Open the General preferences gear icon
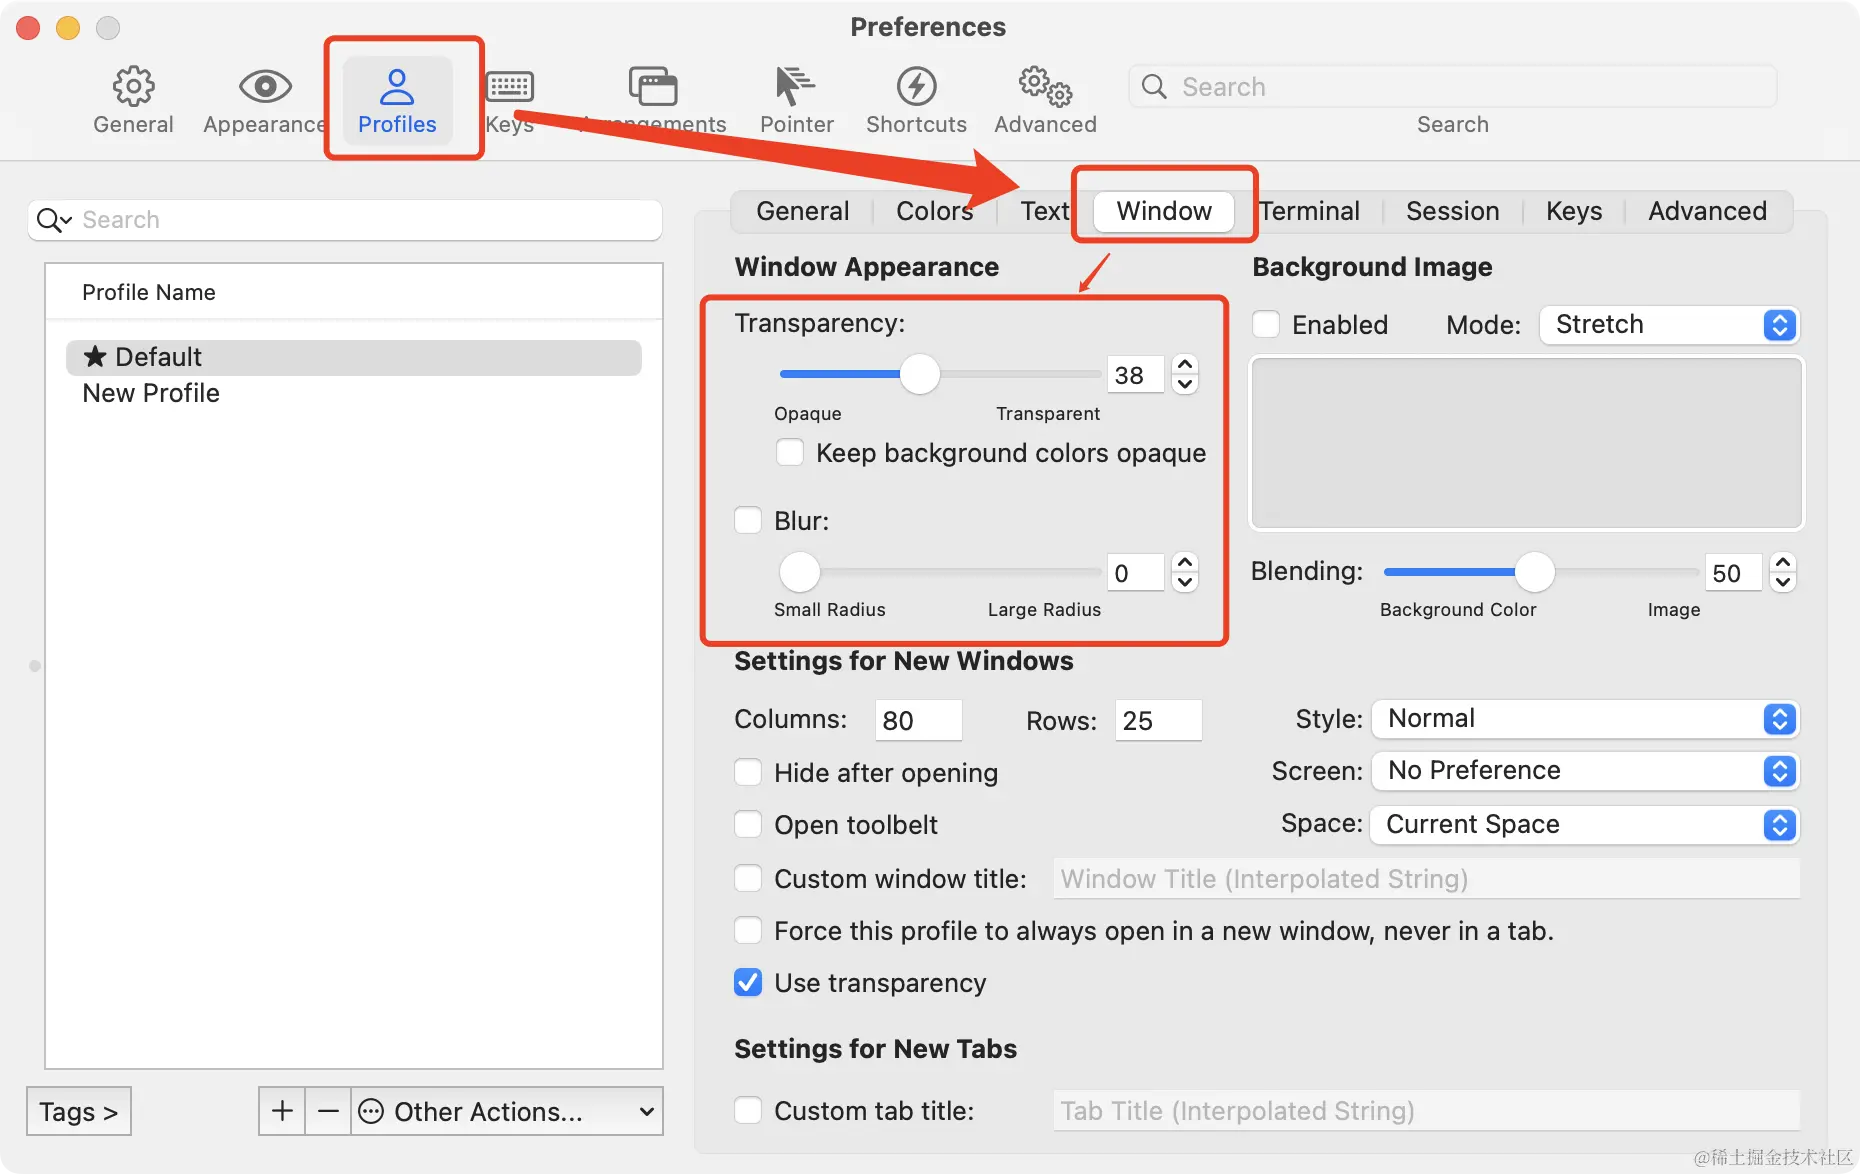The width and height of the screenshot is (1860, 1174). (x=133, y=87)
